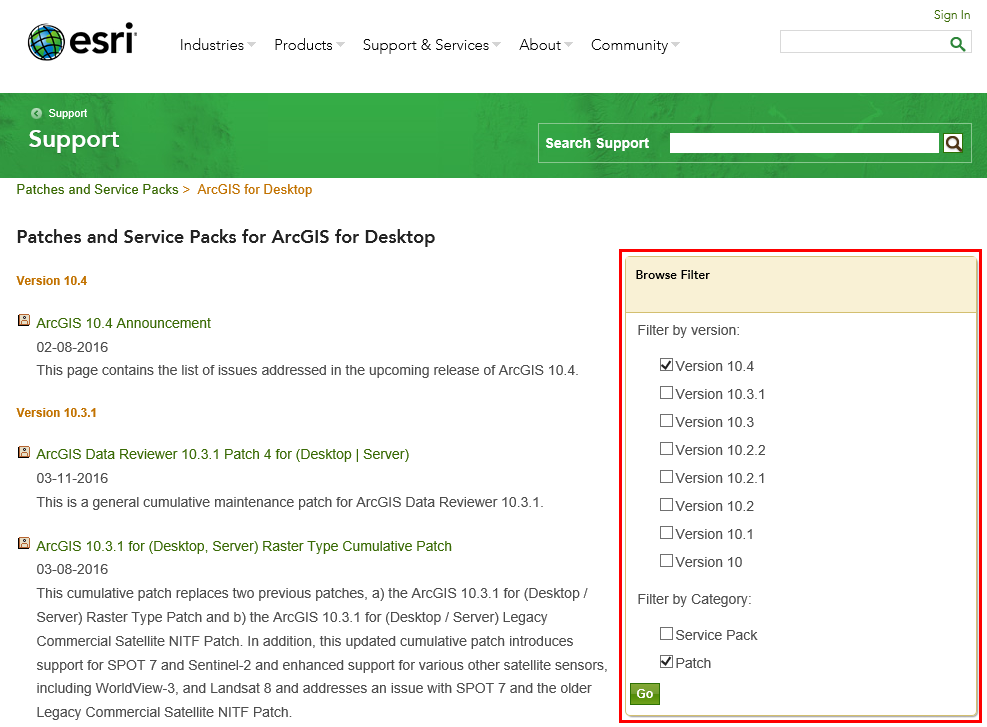Screen dimensions: 987x727
Task: Disable the Patch category checkbox
Action: pos(666,660)
